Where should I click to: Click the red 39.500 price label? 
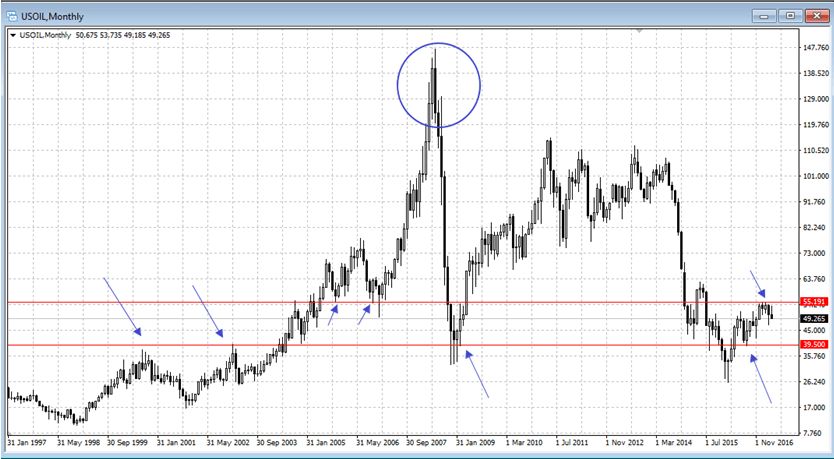pos(812,344)
